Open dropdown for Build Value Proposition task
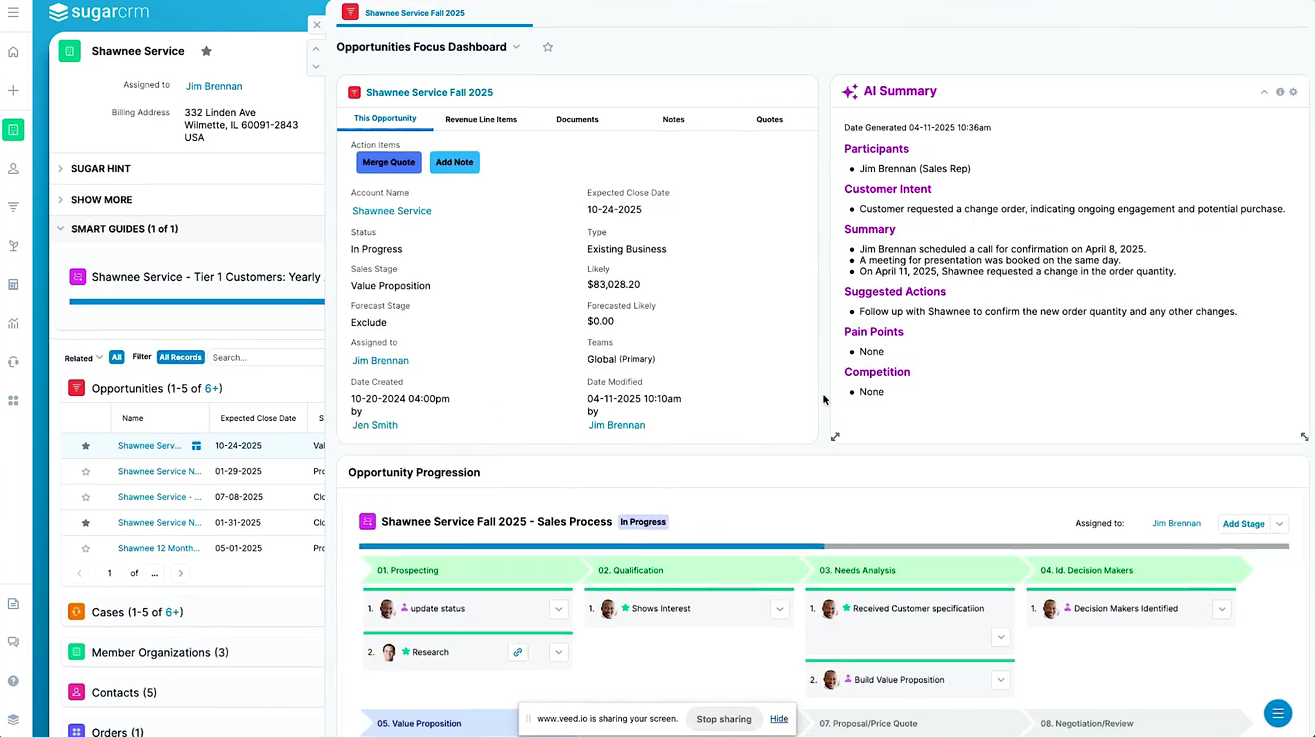This screenshot has width=1315, height=737. (x=1000, y=680)
